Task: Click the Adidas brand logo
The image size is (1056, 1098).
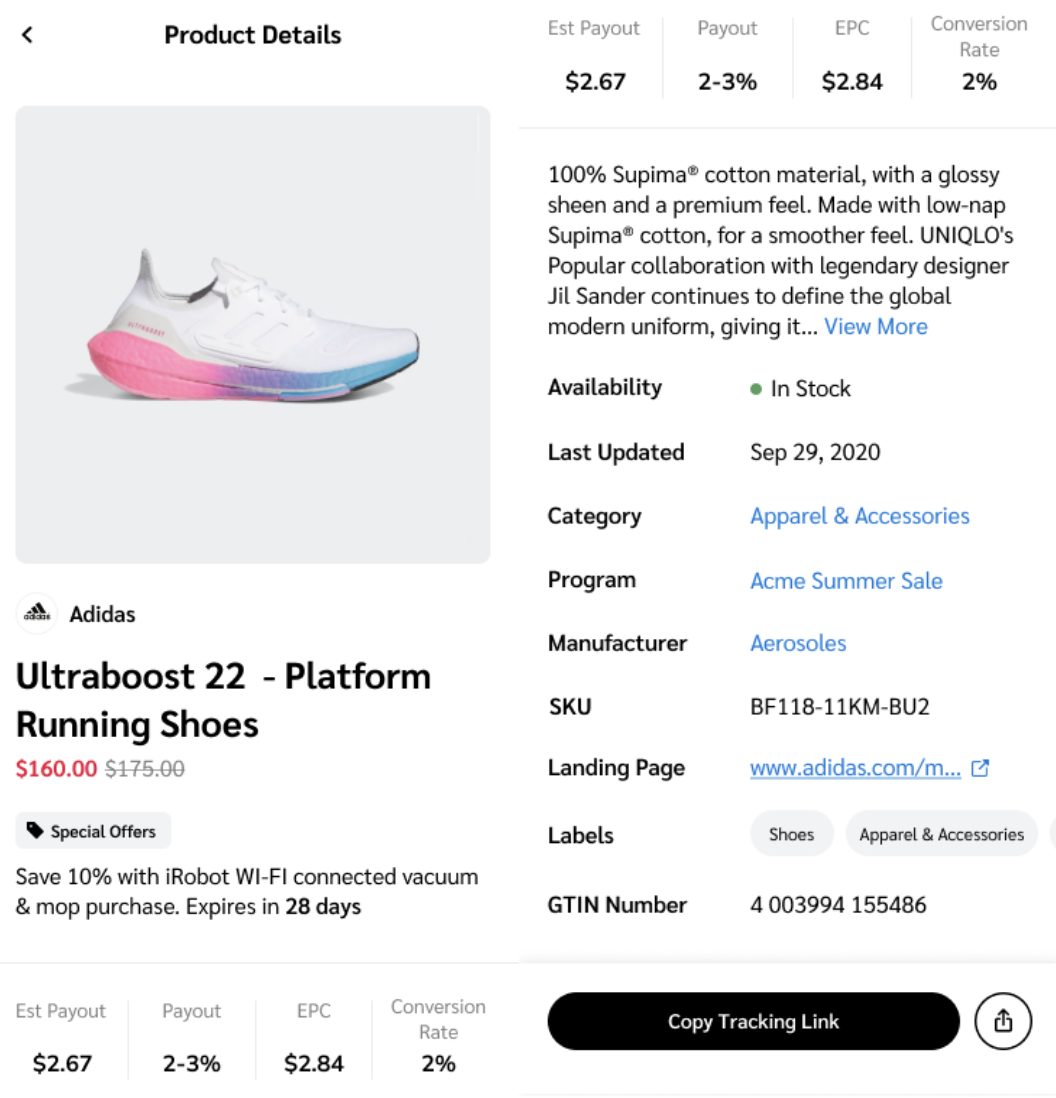Action: click(37, 614)
